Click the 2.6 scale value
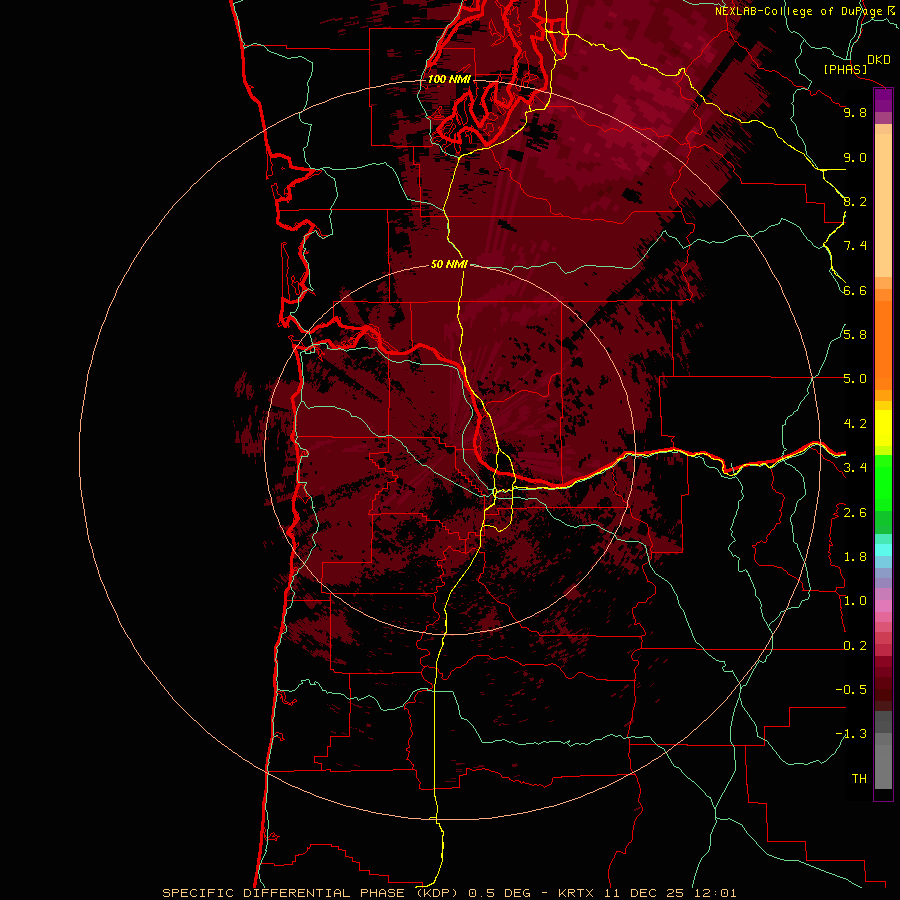The height and width of the screenshot is (900, 900). pos(855,513)
